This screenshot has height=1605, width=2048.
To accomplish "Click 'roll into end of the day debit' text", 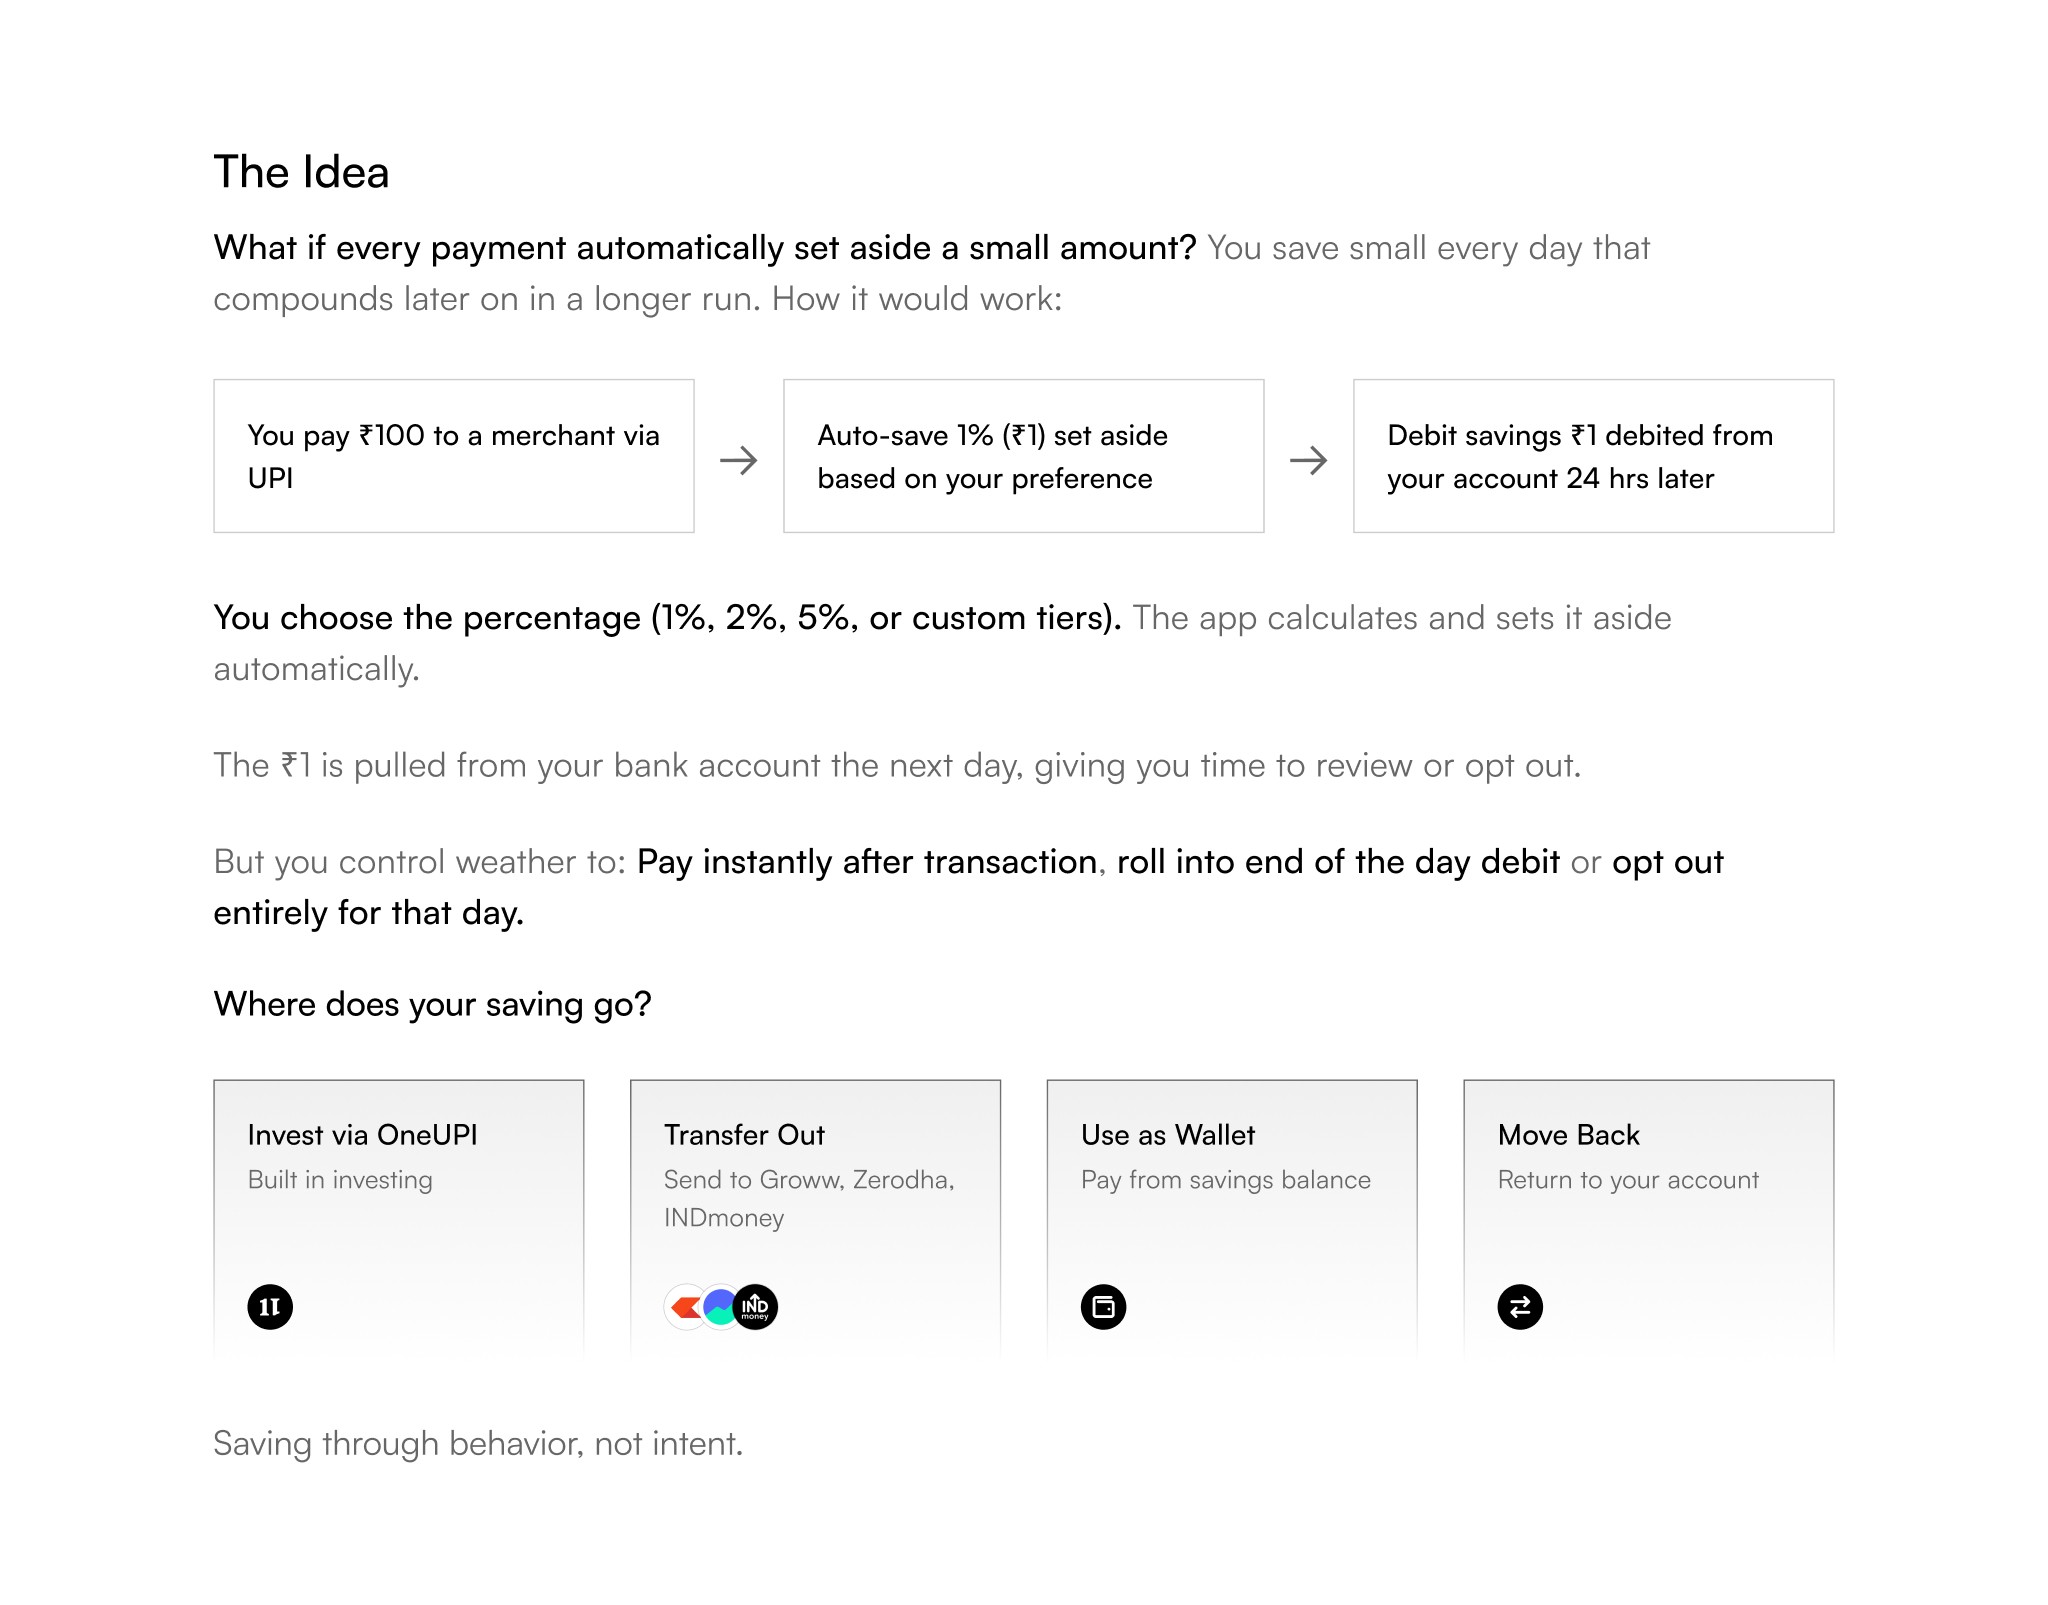I will (x=1338, y=862).
